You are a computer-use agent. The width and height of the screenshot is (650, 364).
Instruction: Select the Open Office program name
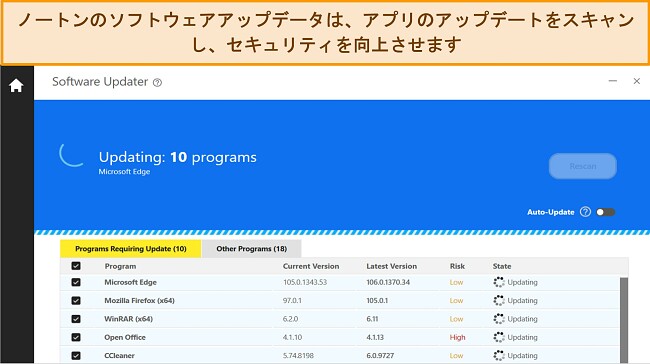(125, 337)
